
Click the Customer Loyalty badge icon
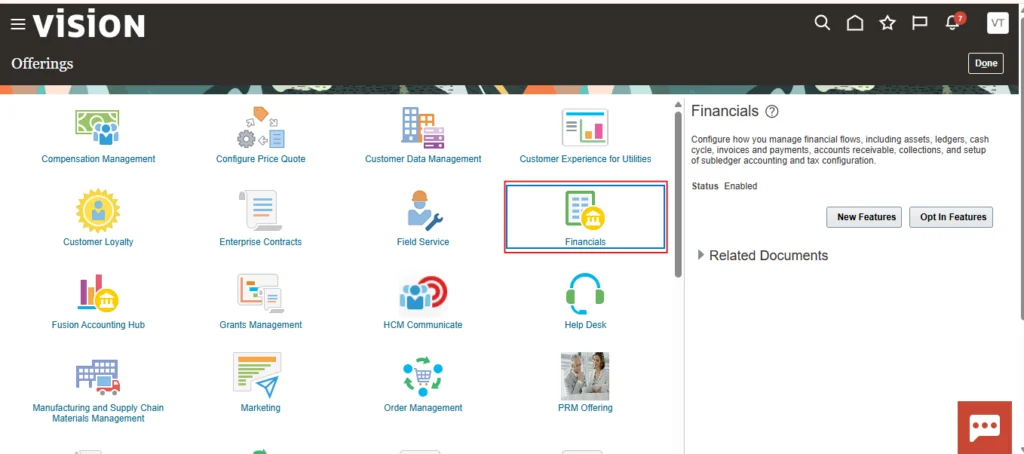[x=97, y=210]
